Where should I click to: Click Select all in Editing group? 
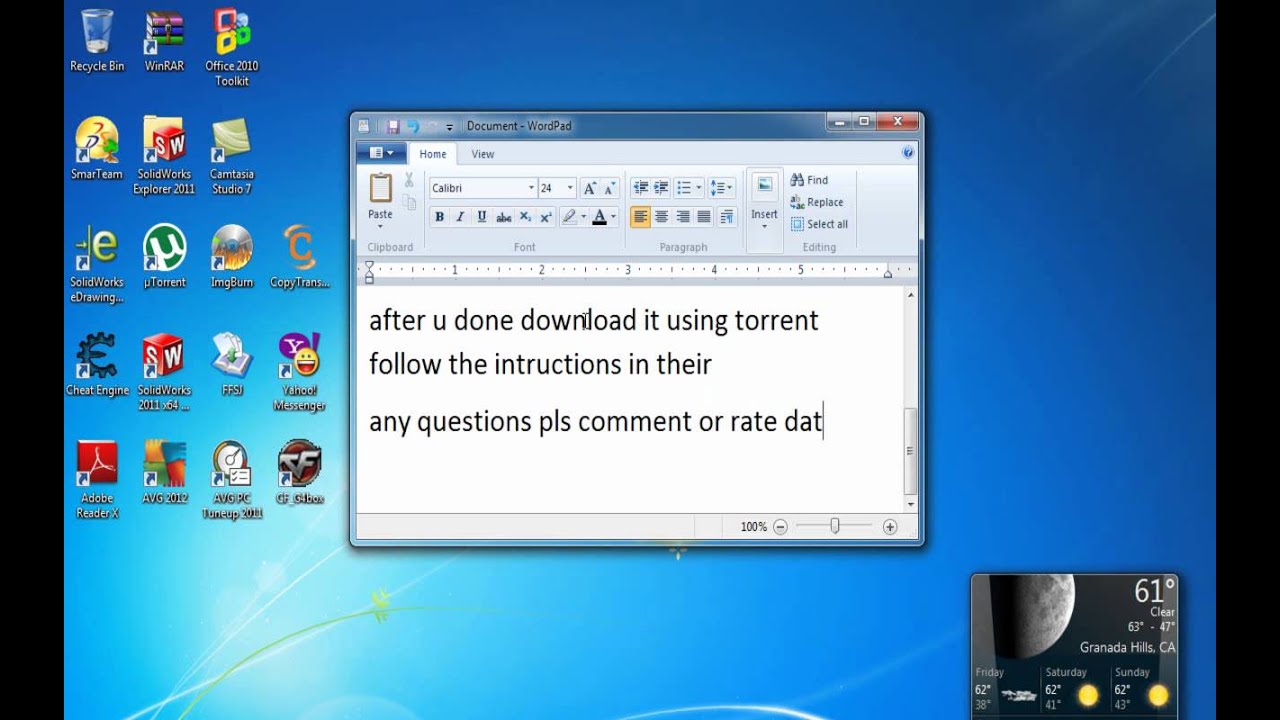pyautogui.click(x=819, y=224)
